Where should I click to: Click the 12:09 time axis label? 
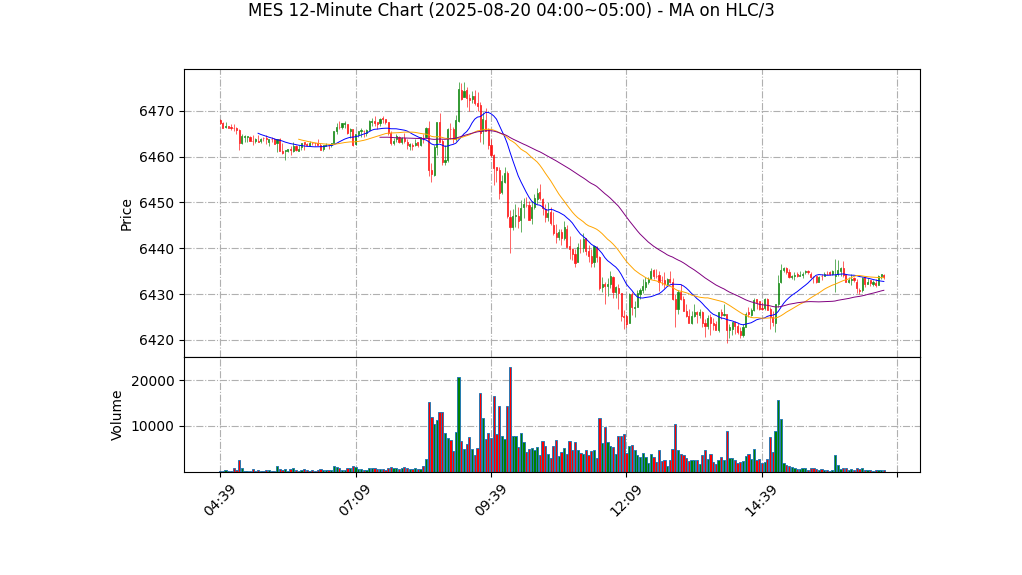pos(626,501)
